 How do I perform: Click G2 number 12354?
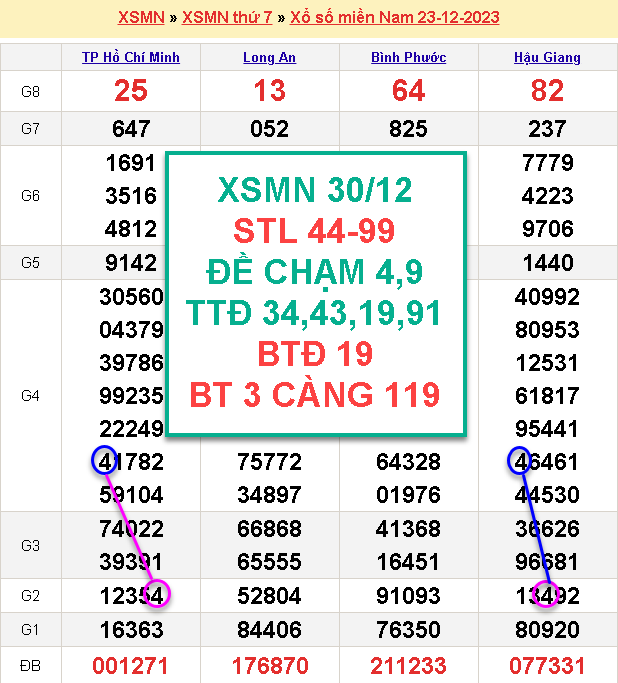pos(132,596)
